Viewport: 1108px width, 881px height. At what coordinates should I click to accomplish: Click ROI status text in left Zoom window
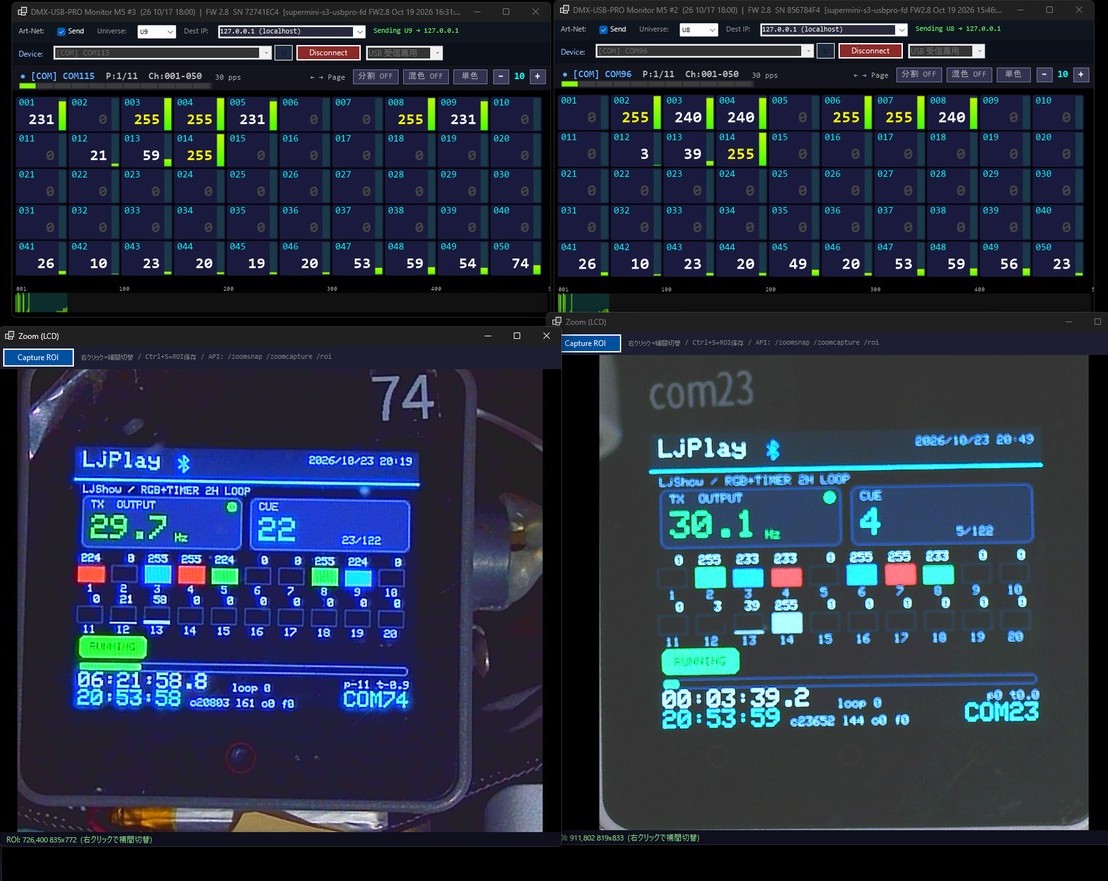coord(79,840)
